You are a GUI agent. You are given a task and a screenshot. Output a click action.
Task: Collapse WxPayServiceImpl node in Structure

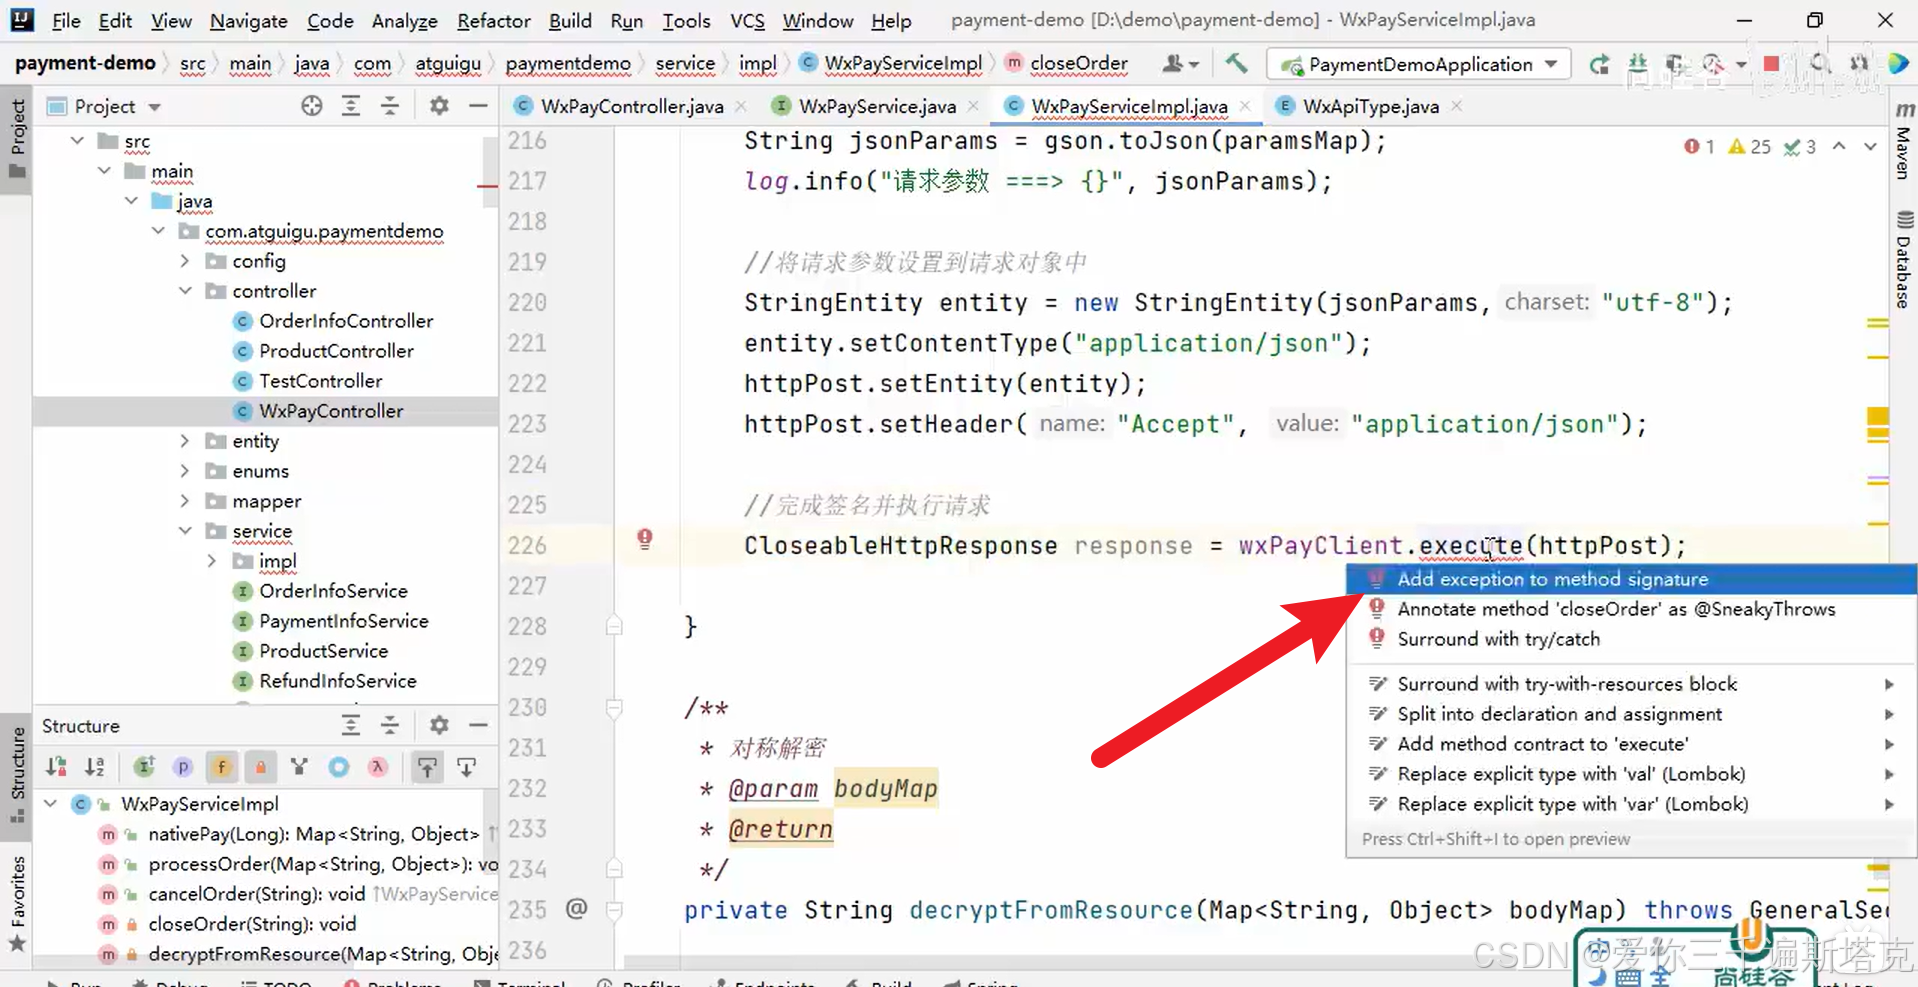[x=50, y=803]
